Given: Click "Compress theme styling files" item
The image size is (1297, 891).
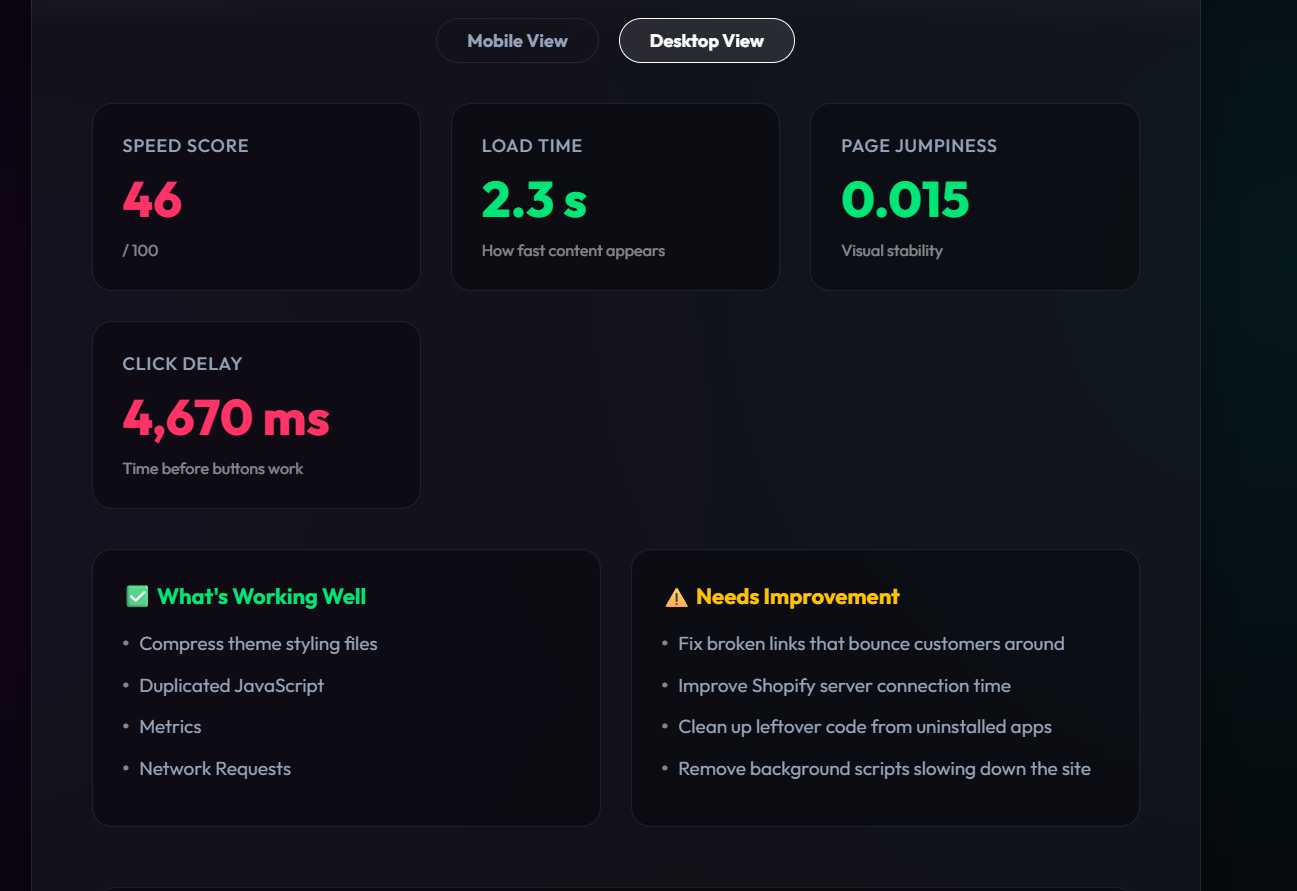Looking at the screenshot, I should (x=258, y=644).
